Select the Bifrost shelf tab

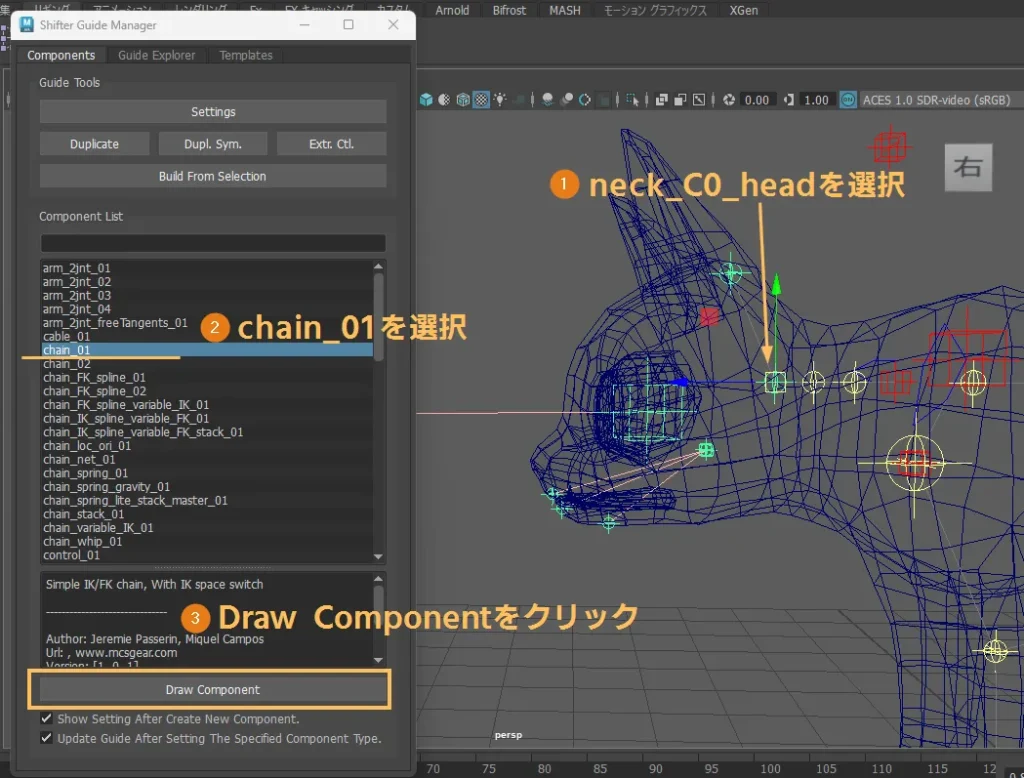(x=509, y=10)
